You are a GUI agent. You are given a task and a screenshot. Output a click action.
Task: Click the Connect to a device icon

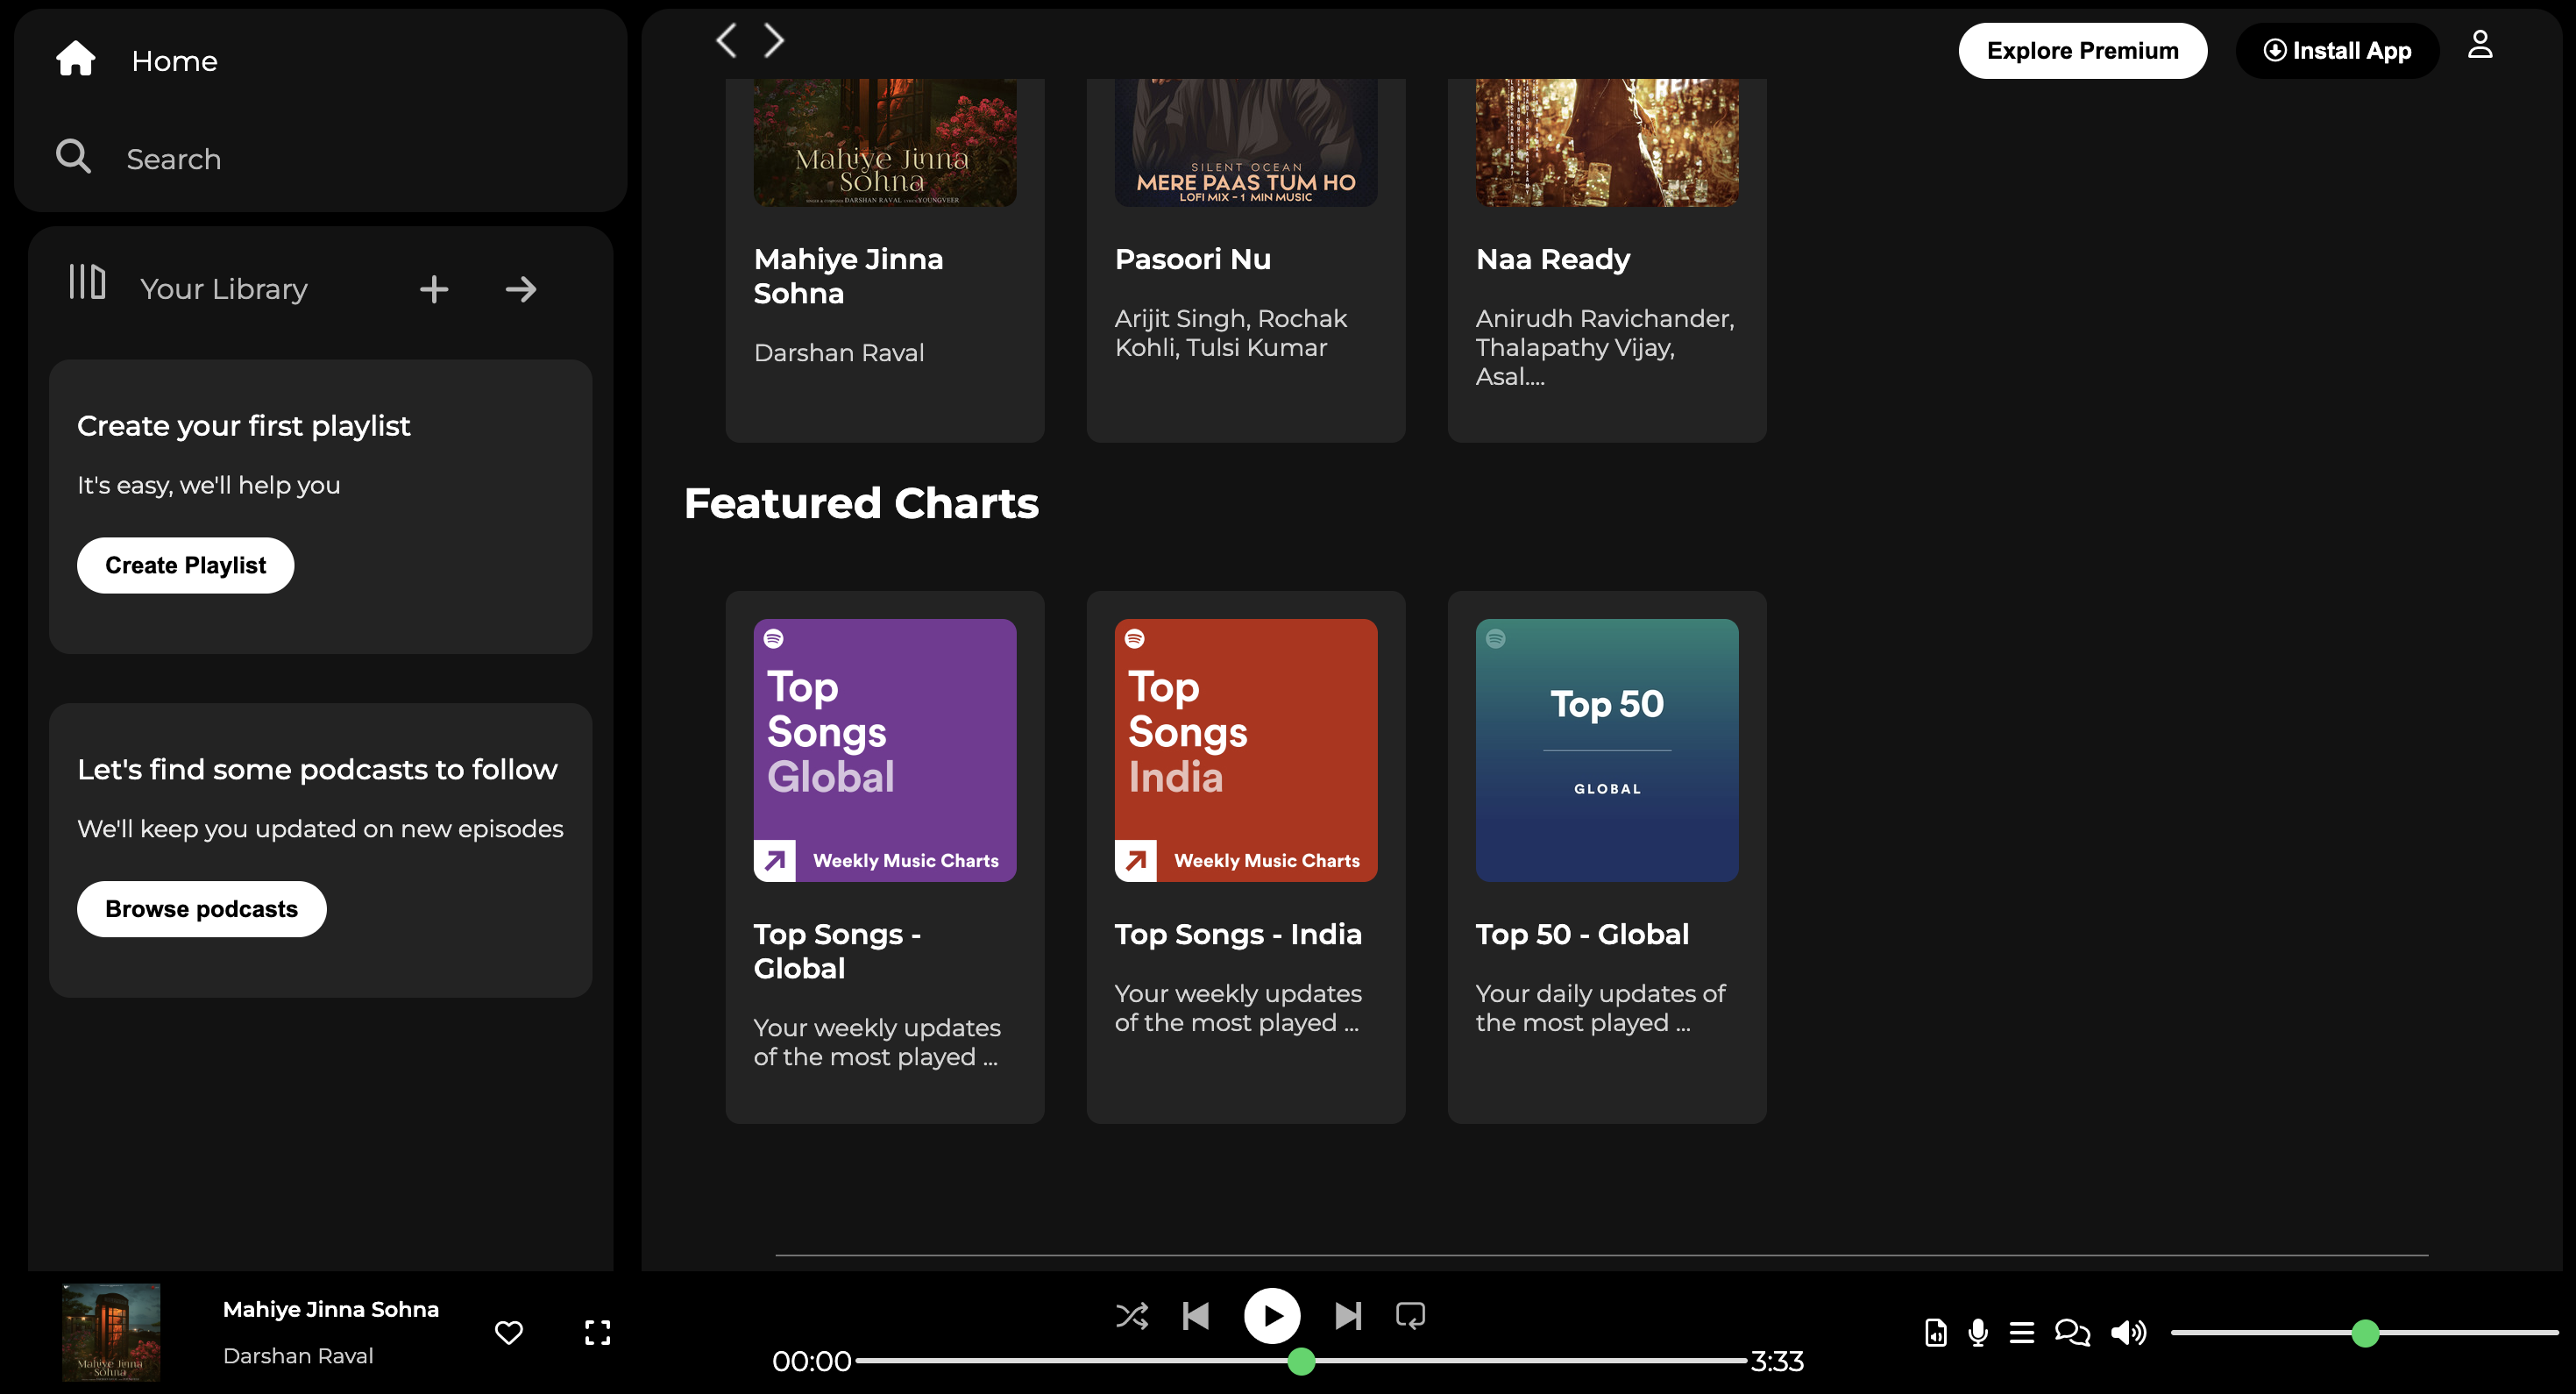[x=2071, y=1332]
